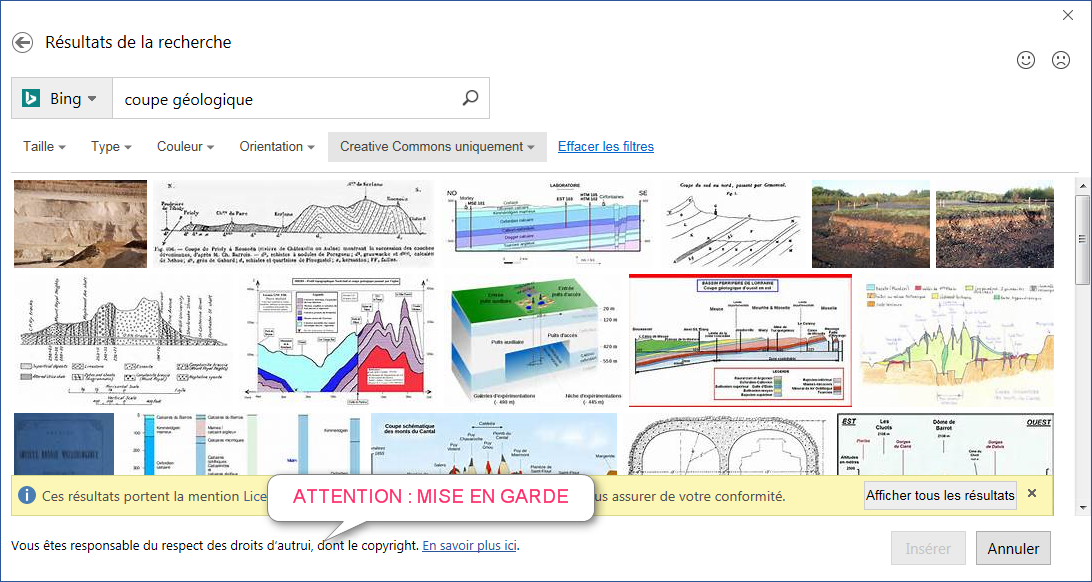The width and height of the screenshot is (1092, 582).
Task: Select the Bassin Ferrifère de Lorraine thumbnail
Action: (741, 340)
